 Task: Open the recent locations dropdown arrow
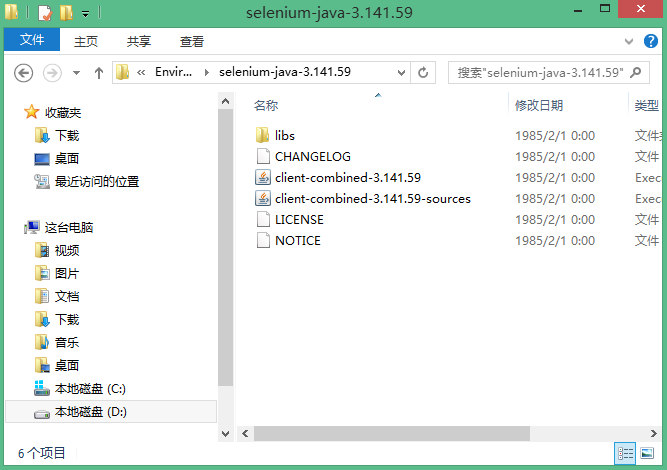pos(76,73)
